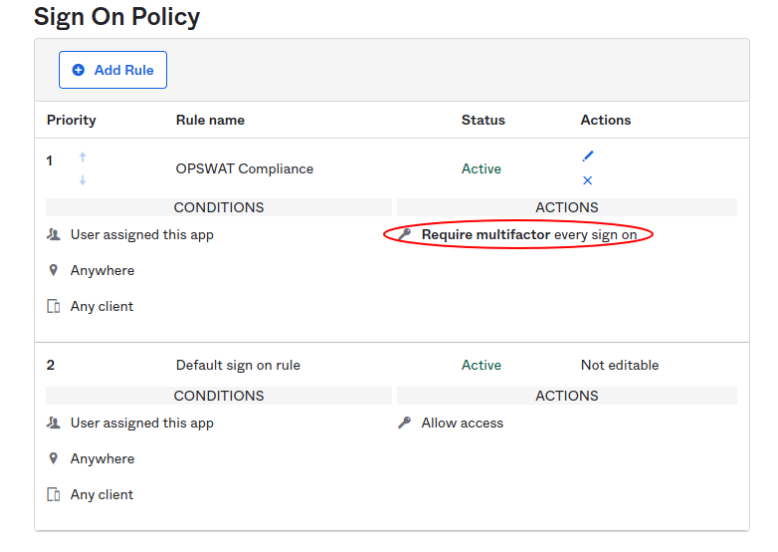Click user icon in OPSWAT Compliance conditions
Image resolution: width=778 pixels, height=552 pixels.
pos(54,235)
